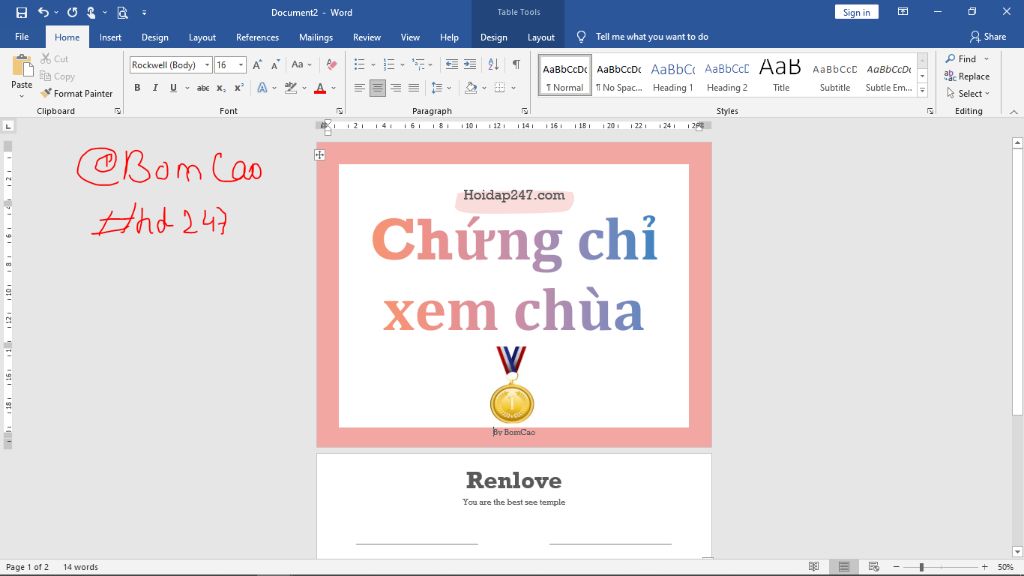Click the table move handle
The height and width of the screenshot is (576, 1024).
[319, 155]
